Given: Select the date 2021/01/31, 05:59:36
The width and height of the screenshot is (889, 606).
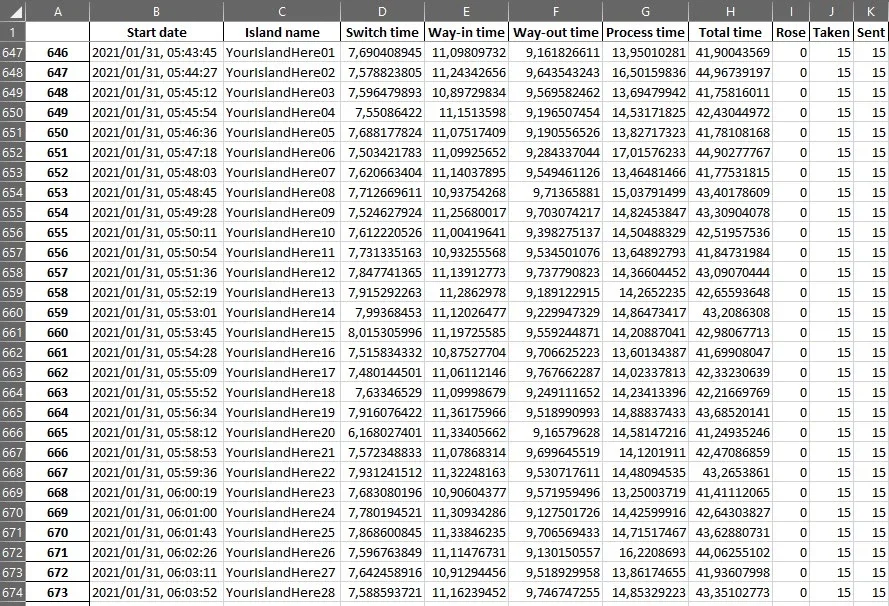Looking at the screenshot, I should pyautogui.click(x=156, y=472).
